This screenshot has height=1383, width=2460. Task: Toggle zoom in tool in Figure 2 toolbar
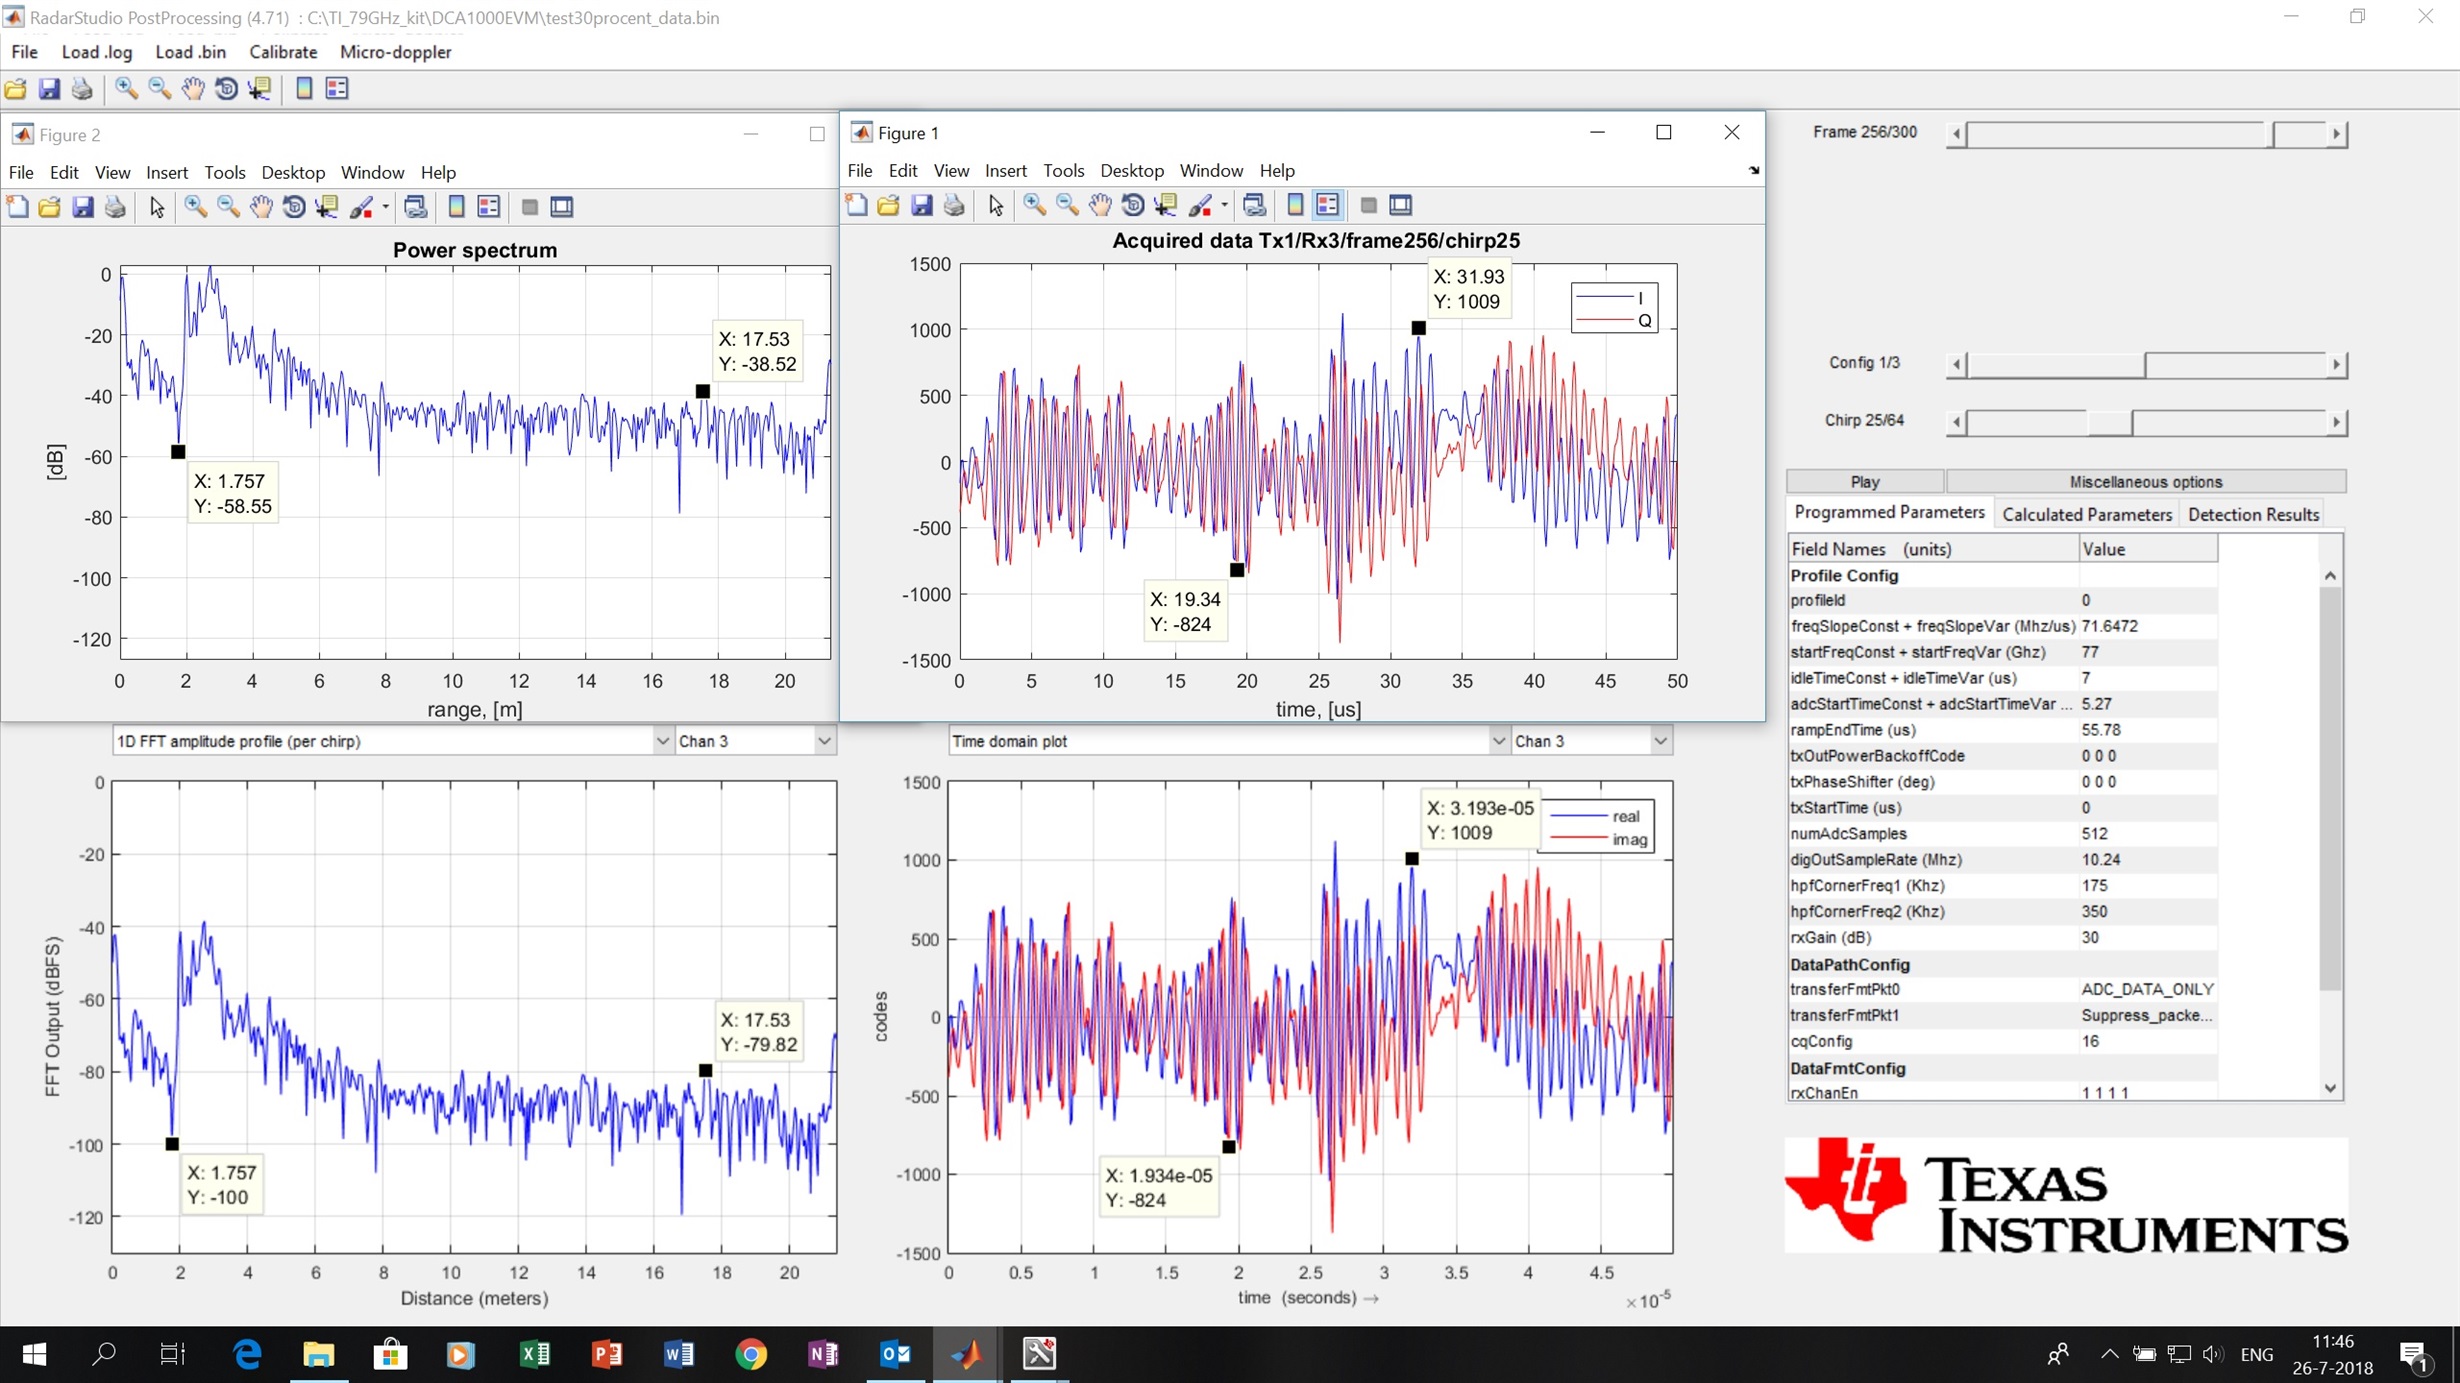pos(195,207)
